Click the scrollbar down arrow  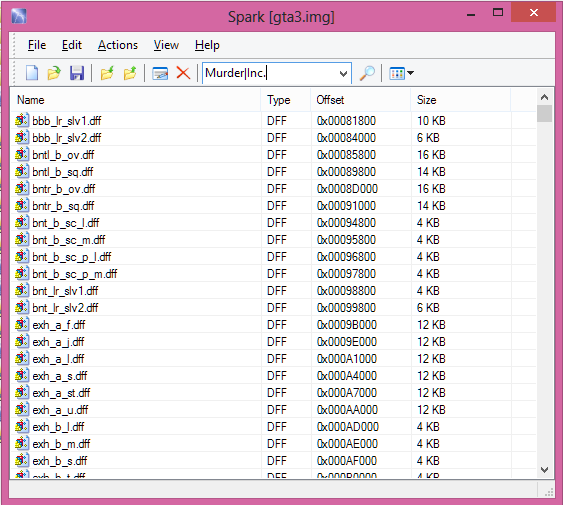pyautogui.click(x=544, y=470)
